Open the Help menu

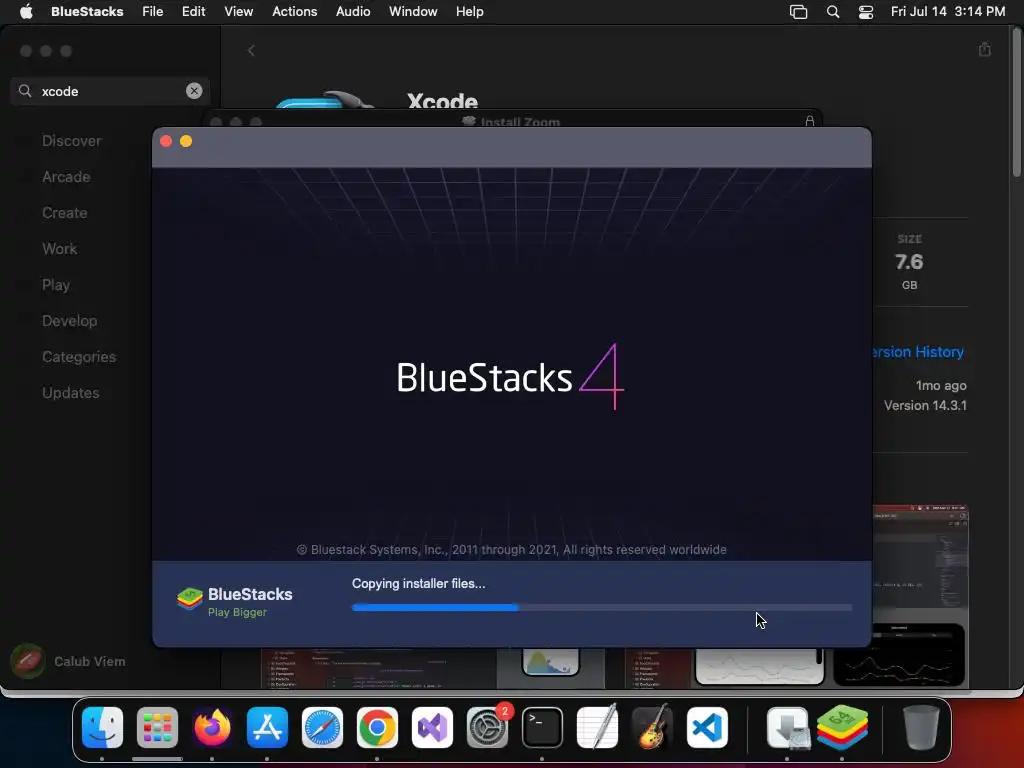coord(470,11)
